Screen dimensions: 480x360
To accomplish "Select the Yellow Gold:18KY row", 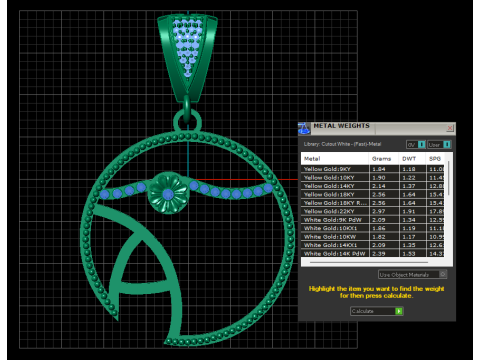I will click(372, 194).
